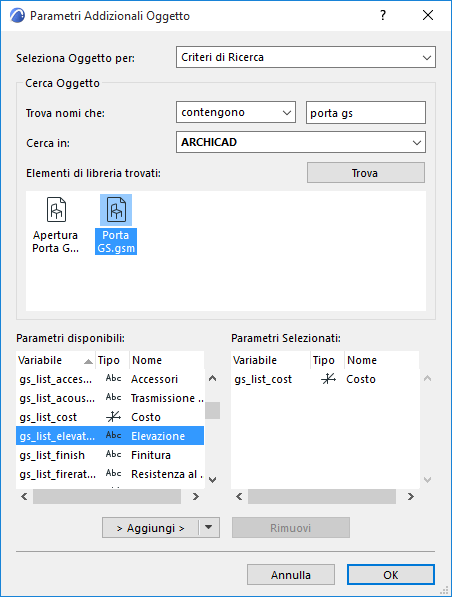Click the disabled Rimuovi button
The height and width of the screenshot is (597, 452).
[x=291, y=528]
